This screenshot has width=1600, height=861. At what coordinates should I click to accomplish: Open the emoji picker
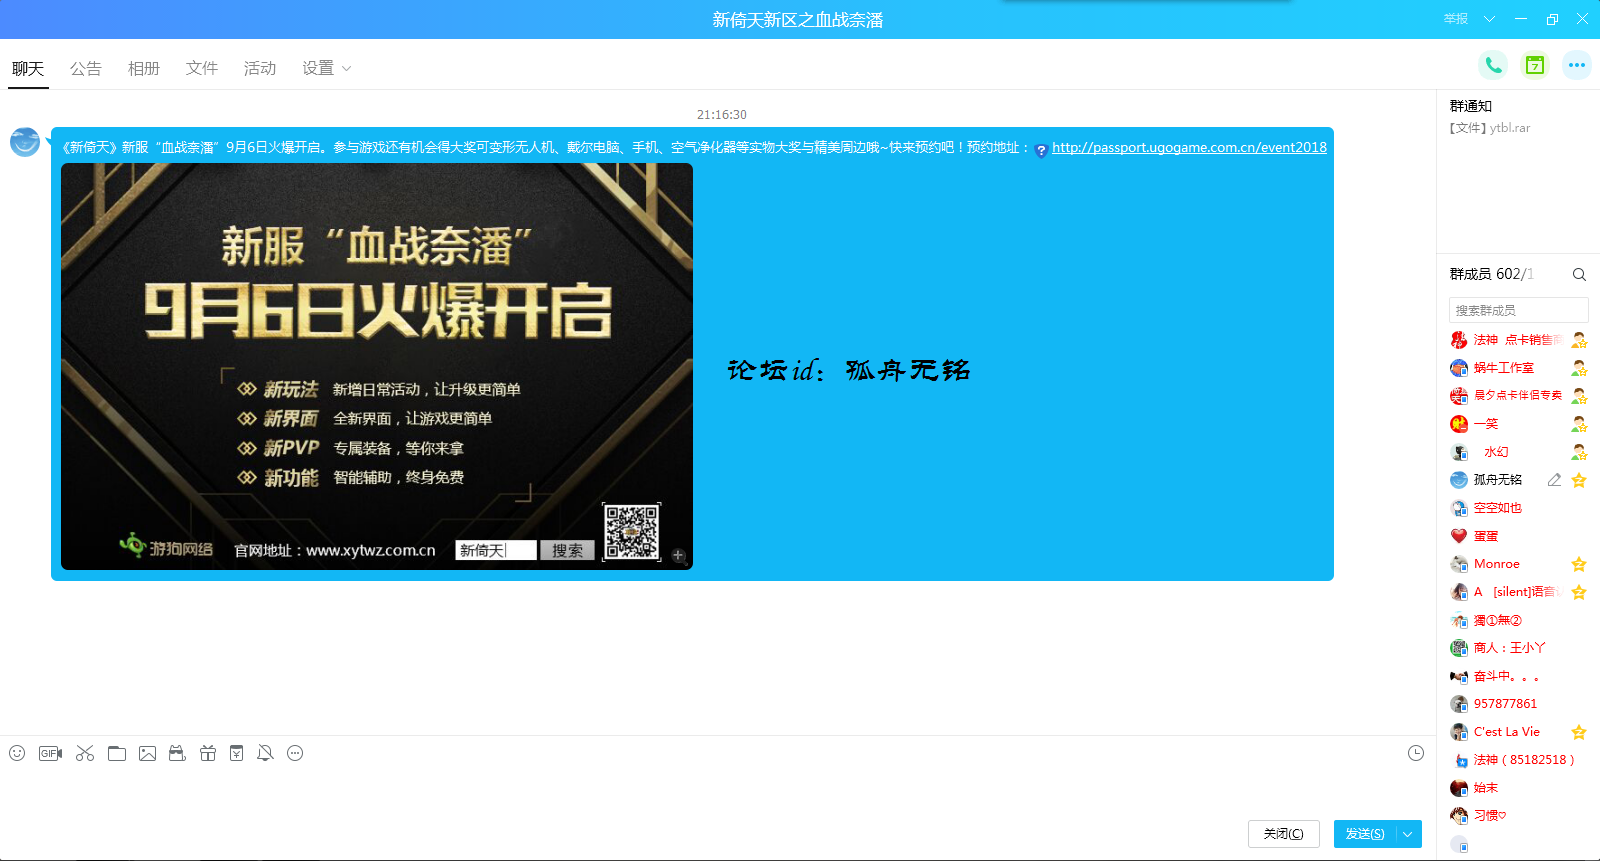[x=17, y=753]
